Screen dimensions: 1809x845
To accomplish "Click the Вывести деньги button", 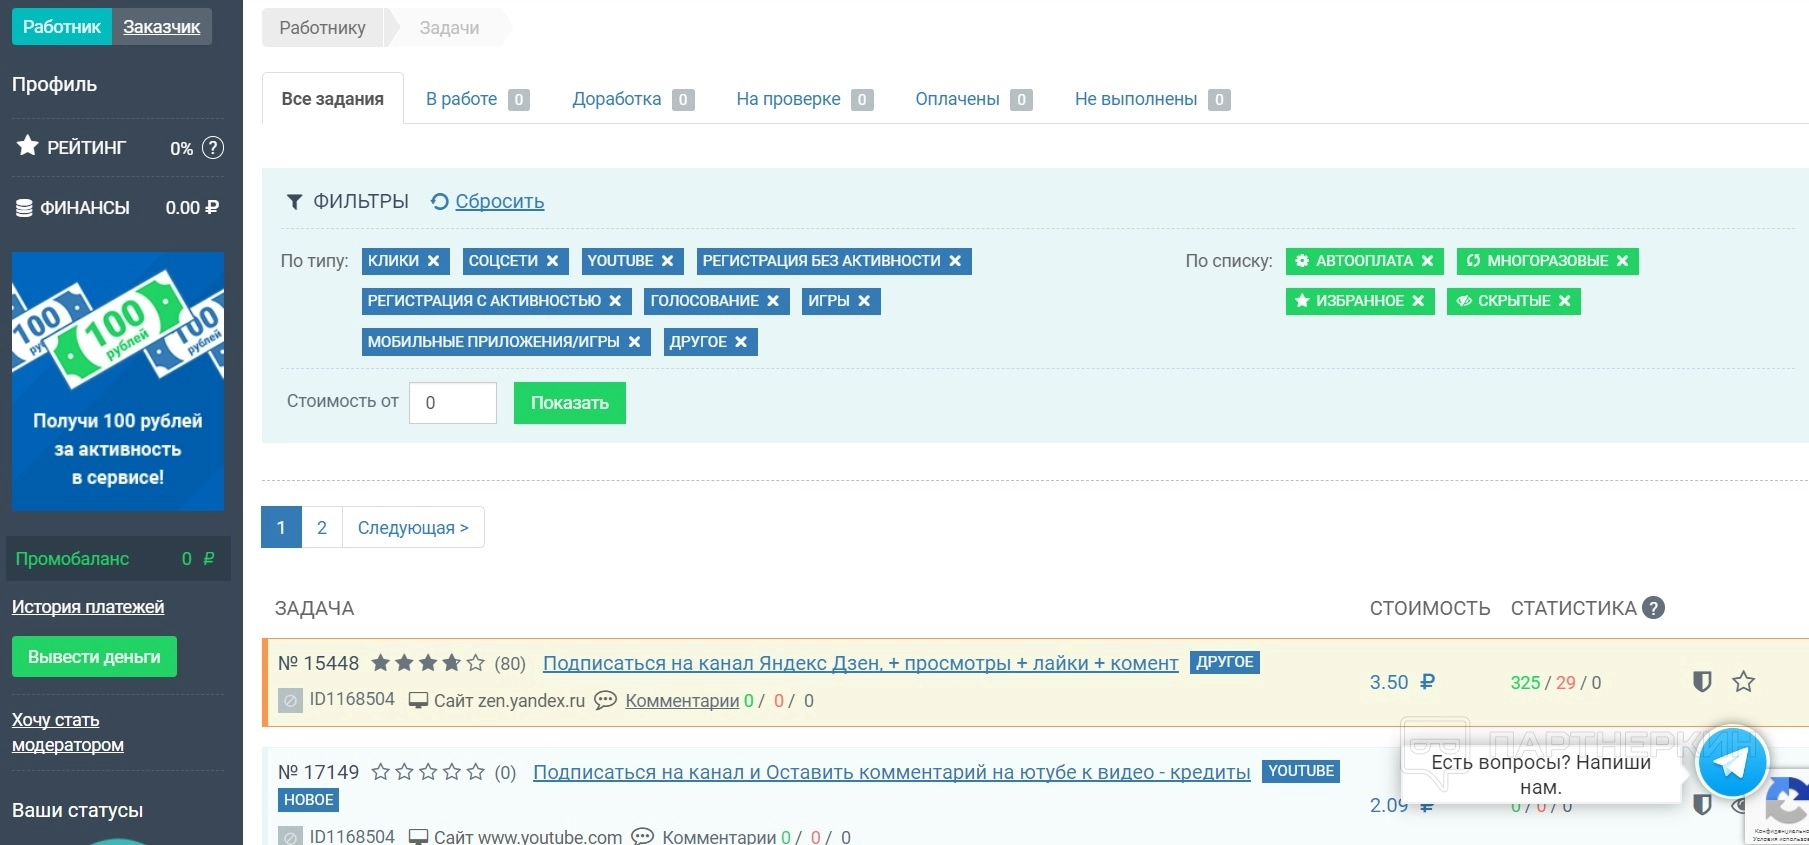I will [x=94, y=657].
